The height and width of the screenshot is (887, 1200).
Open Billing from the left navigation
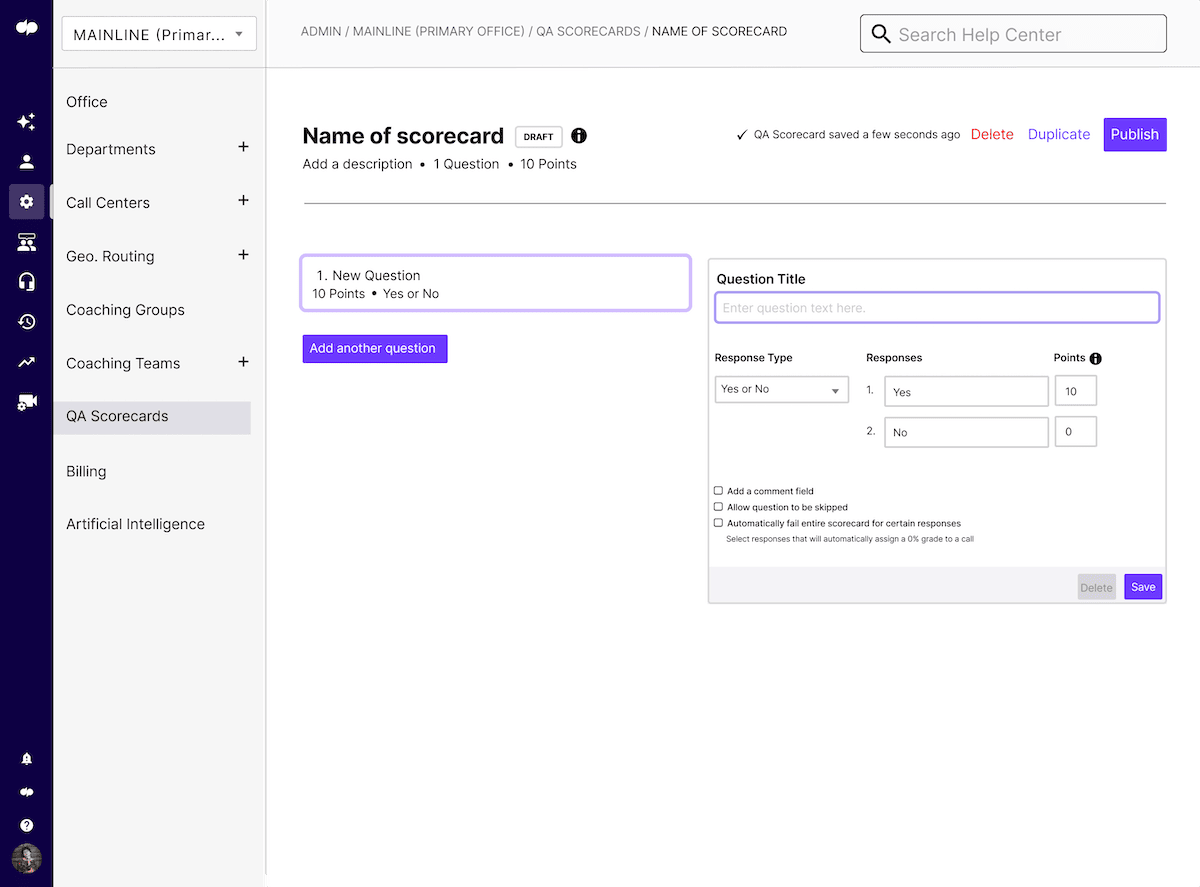point(85,471)
